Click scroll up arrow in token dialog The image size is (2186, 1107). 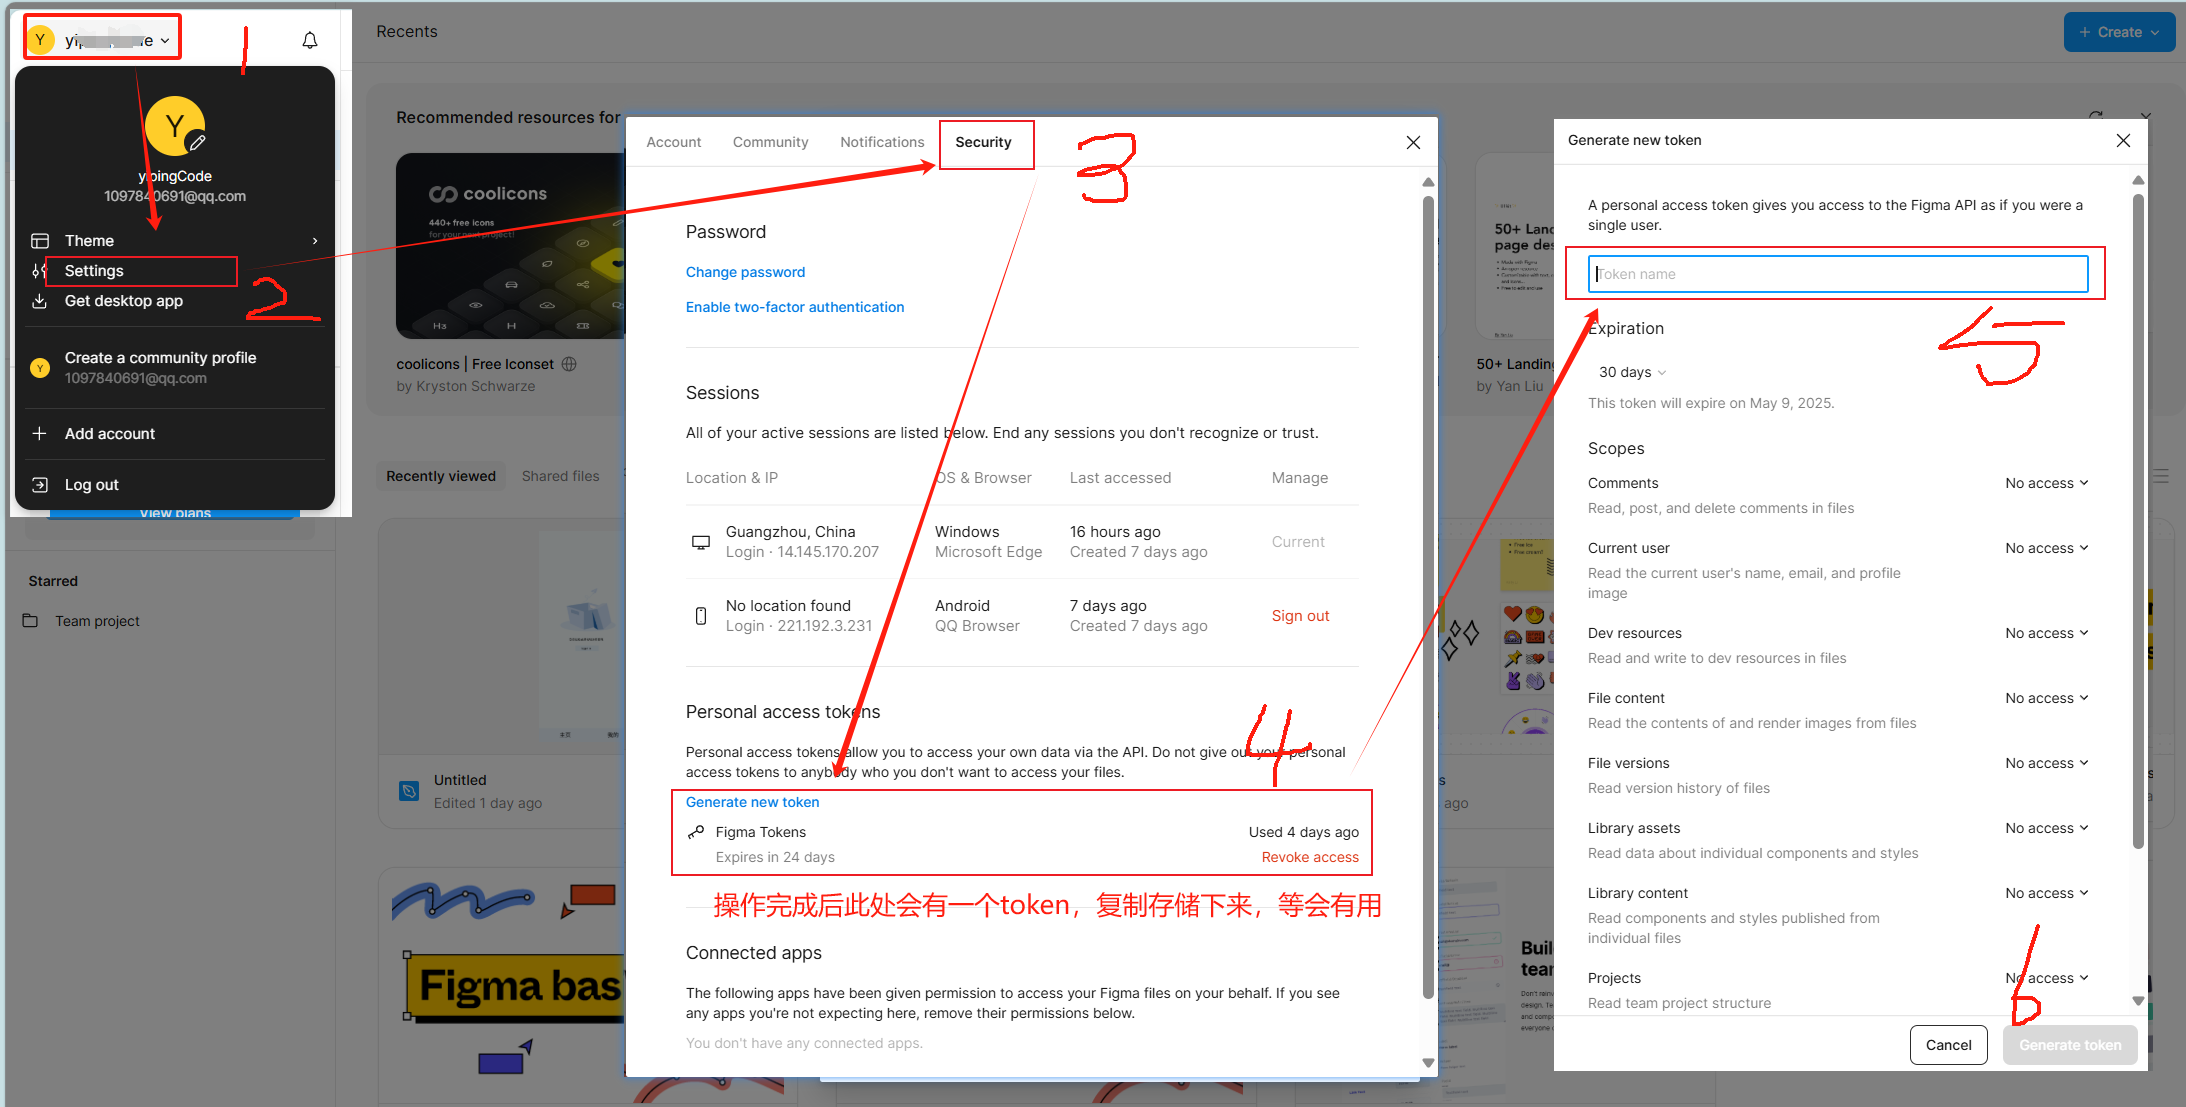pos(2138,181)
